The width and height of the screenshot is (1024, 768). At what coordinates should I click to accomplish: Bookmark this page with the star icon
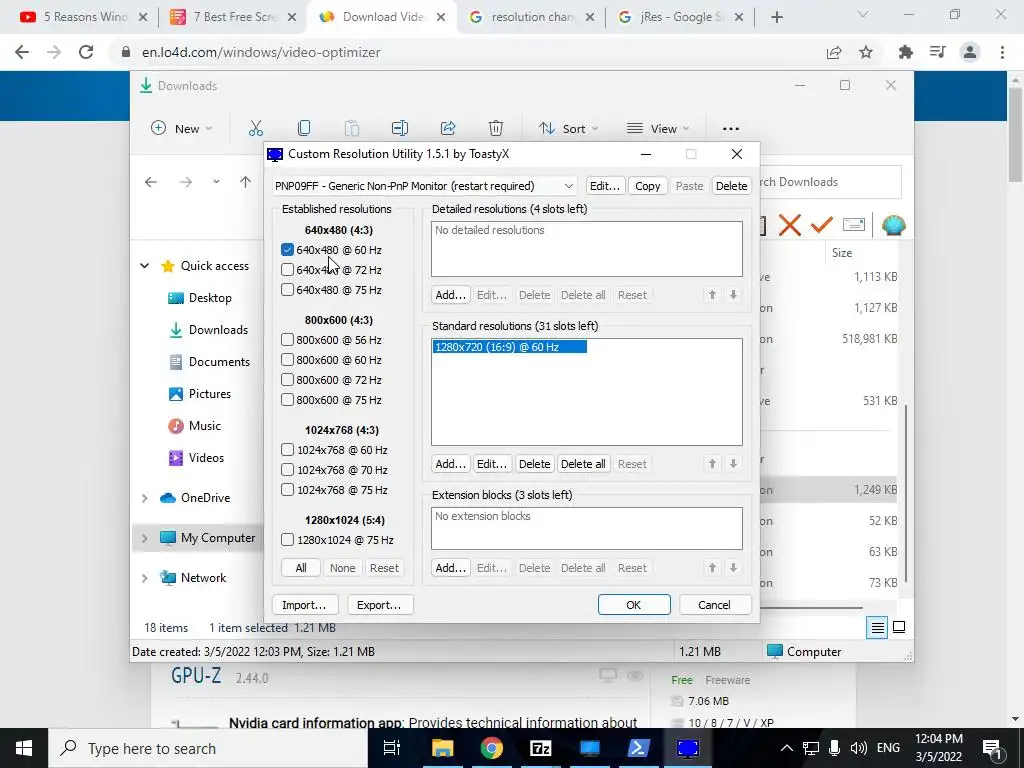(x=866, y=52)
